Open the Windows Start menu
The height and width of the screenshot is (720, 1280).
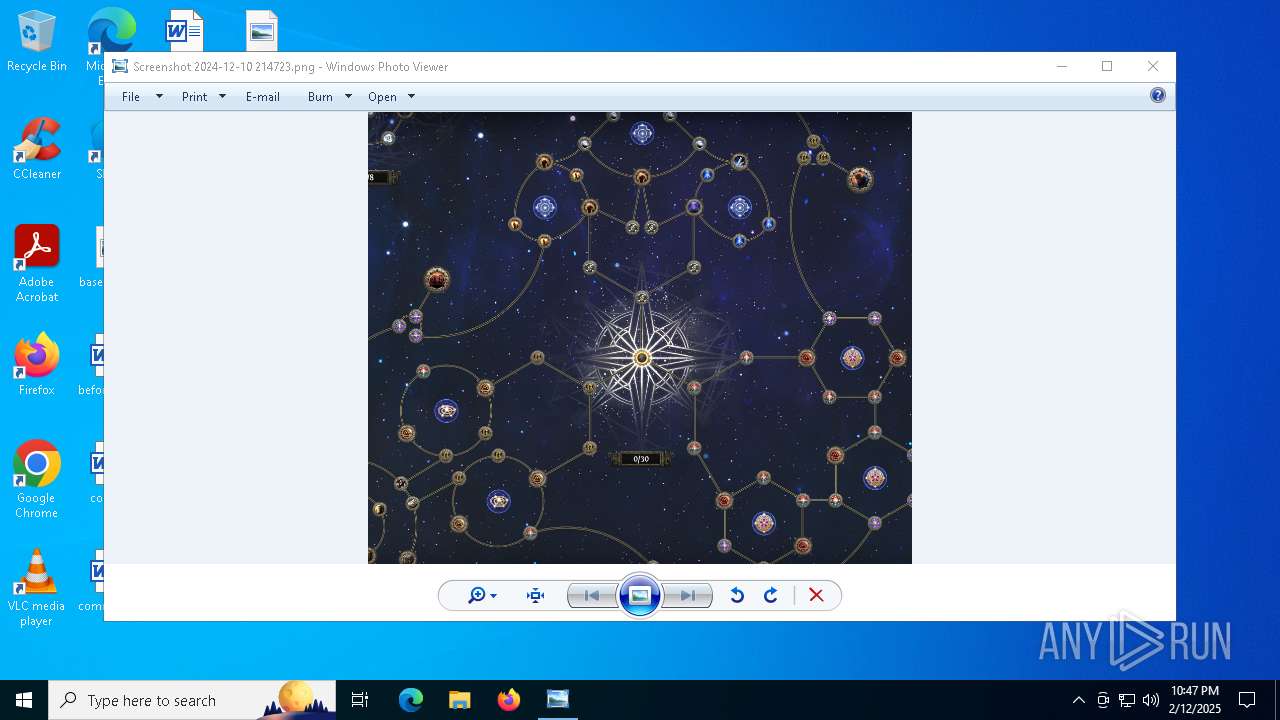tap(24, 700)
